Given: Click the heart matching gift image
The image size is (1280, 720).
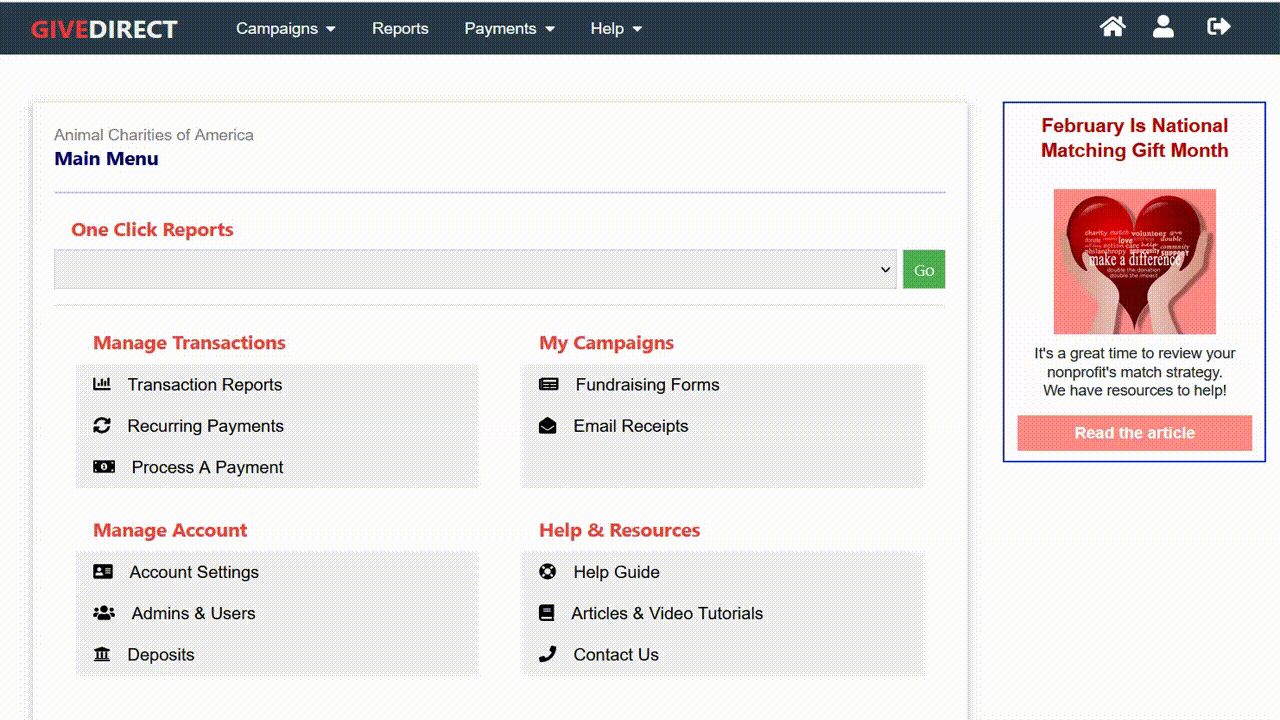Looking at the screenshot, I should click(x=1134, y=261).
